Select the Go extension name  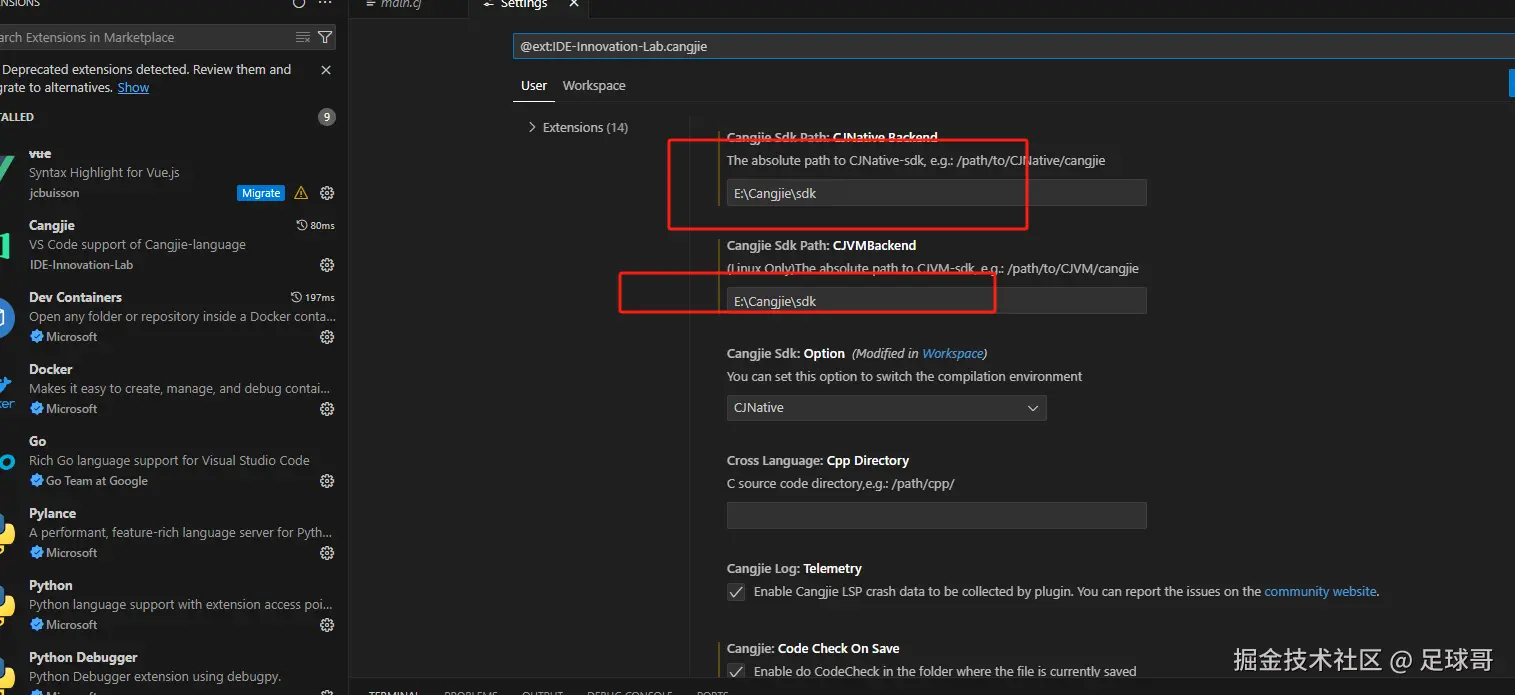click(x=38, y=442)
